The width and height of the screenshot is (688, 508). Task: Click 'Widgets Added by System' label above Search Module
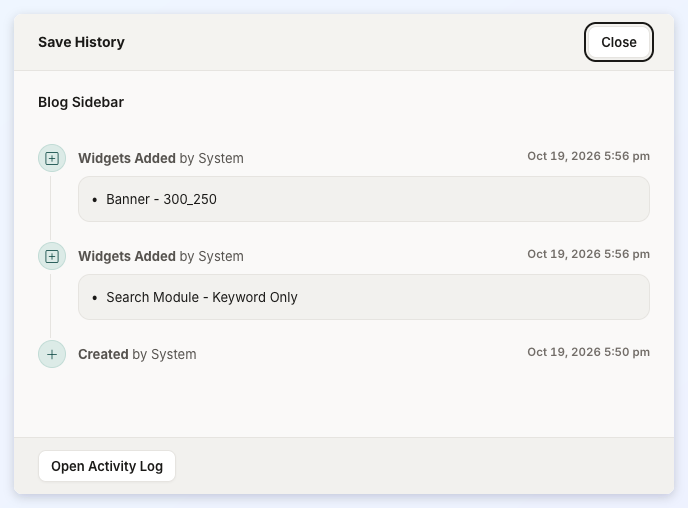point(161,256)
